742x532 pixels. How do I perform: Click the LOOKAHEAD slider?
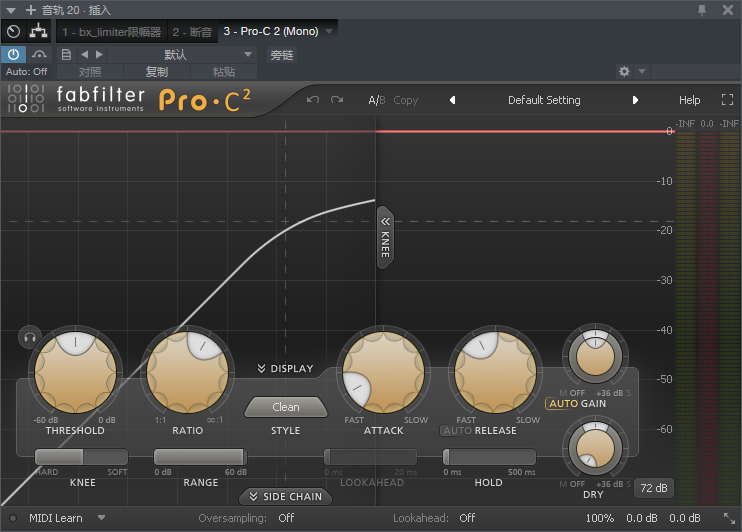tap(371, 457)
